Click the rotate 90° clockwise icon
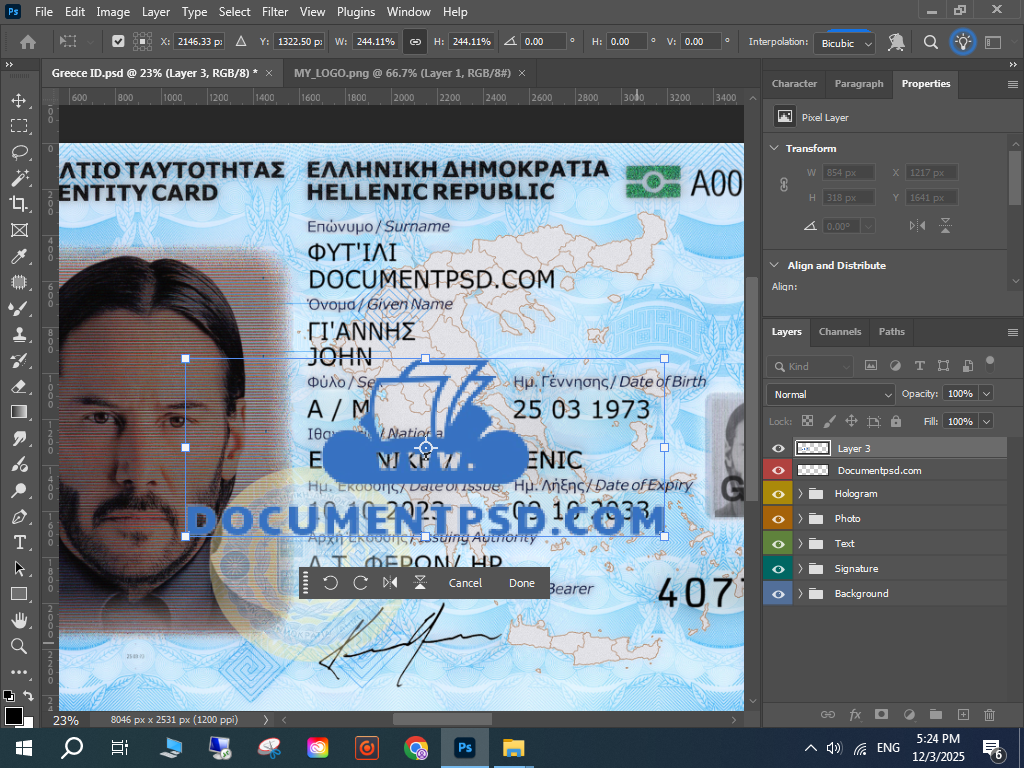Image resolution: width=1024 pixels, height=768 pixels. [x=361, y=583]
